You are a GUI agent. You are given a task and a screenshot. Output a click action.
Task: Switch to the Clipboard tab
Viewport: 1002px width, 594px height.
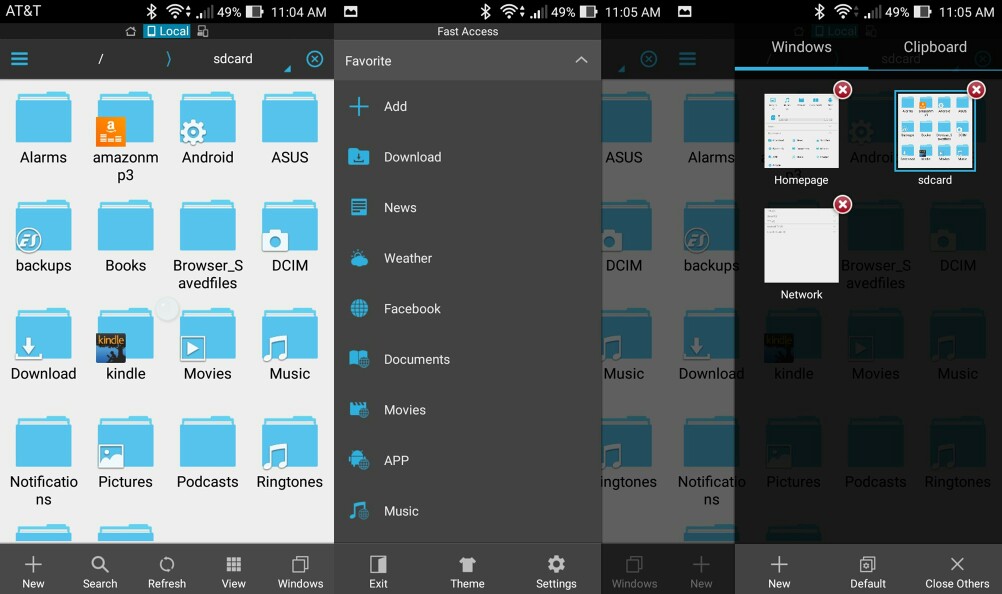click(934, 47)
